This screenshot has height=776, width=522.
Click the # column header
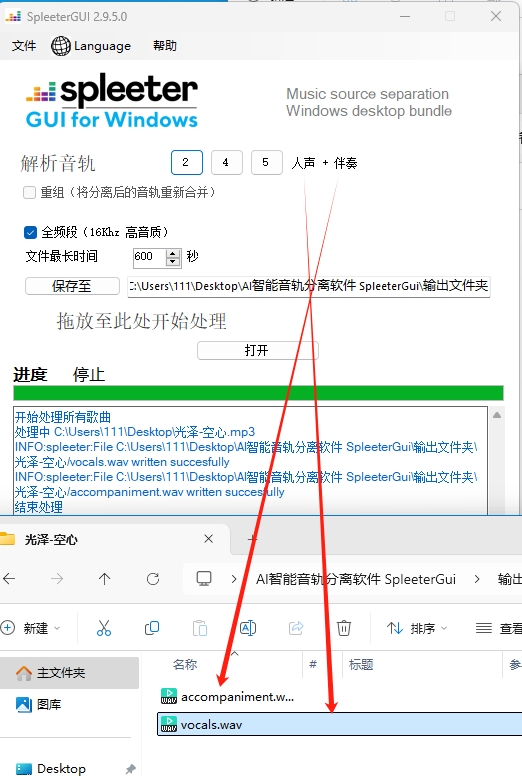click(313, 664)
